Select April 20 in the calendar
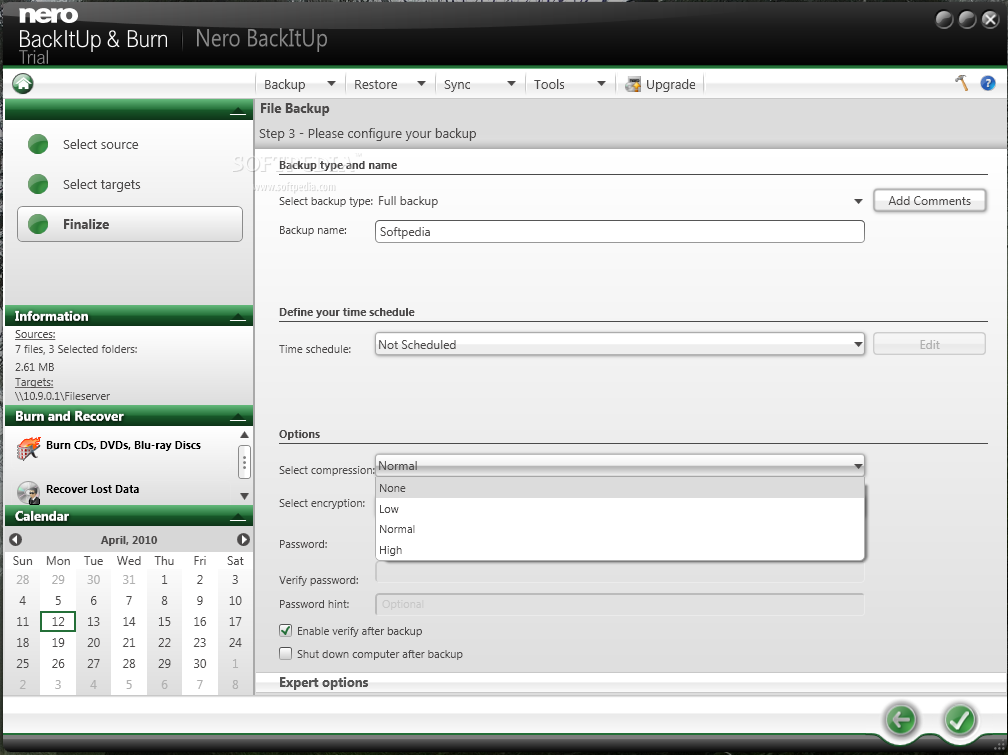 93,642
